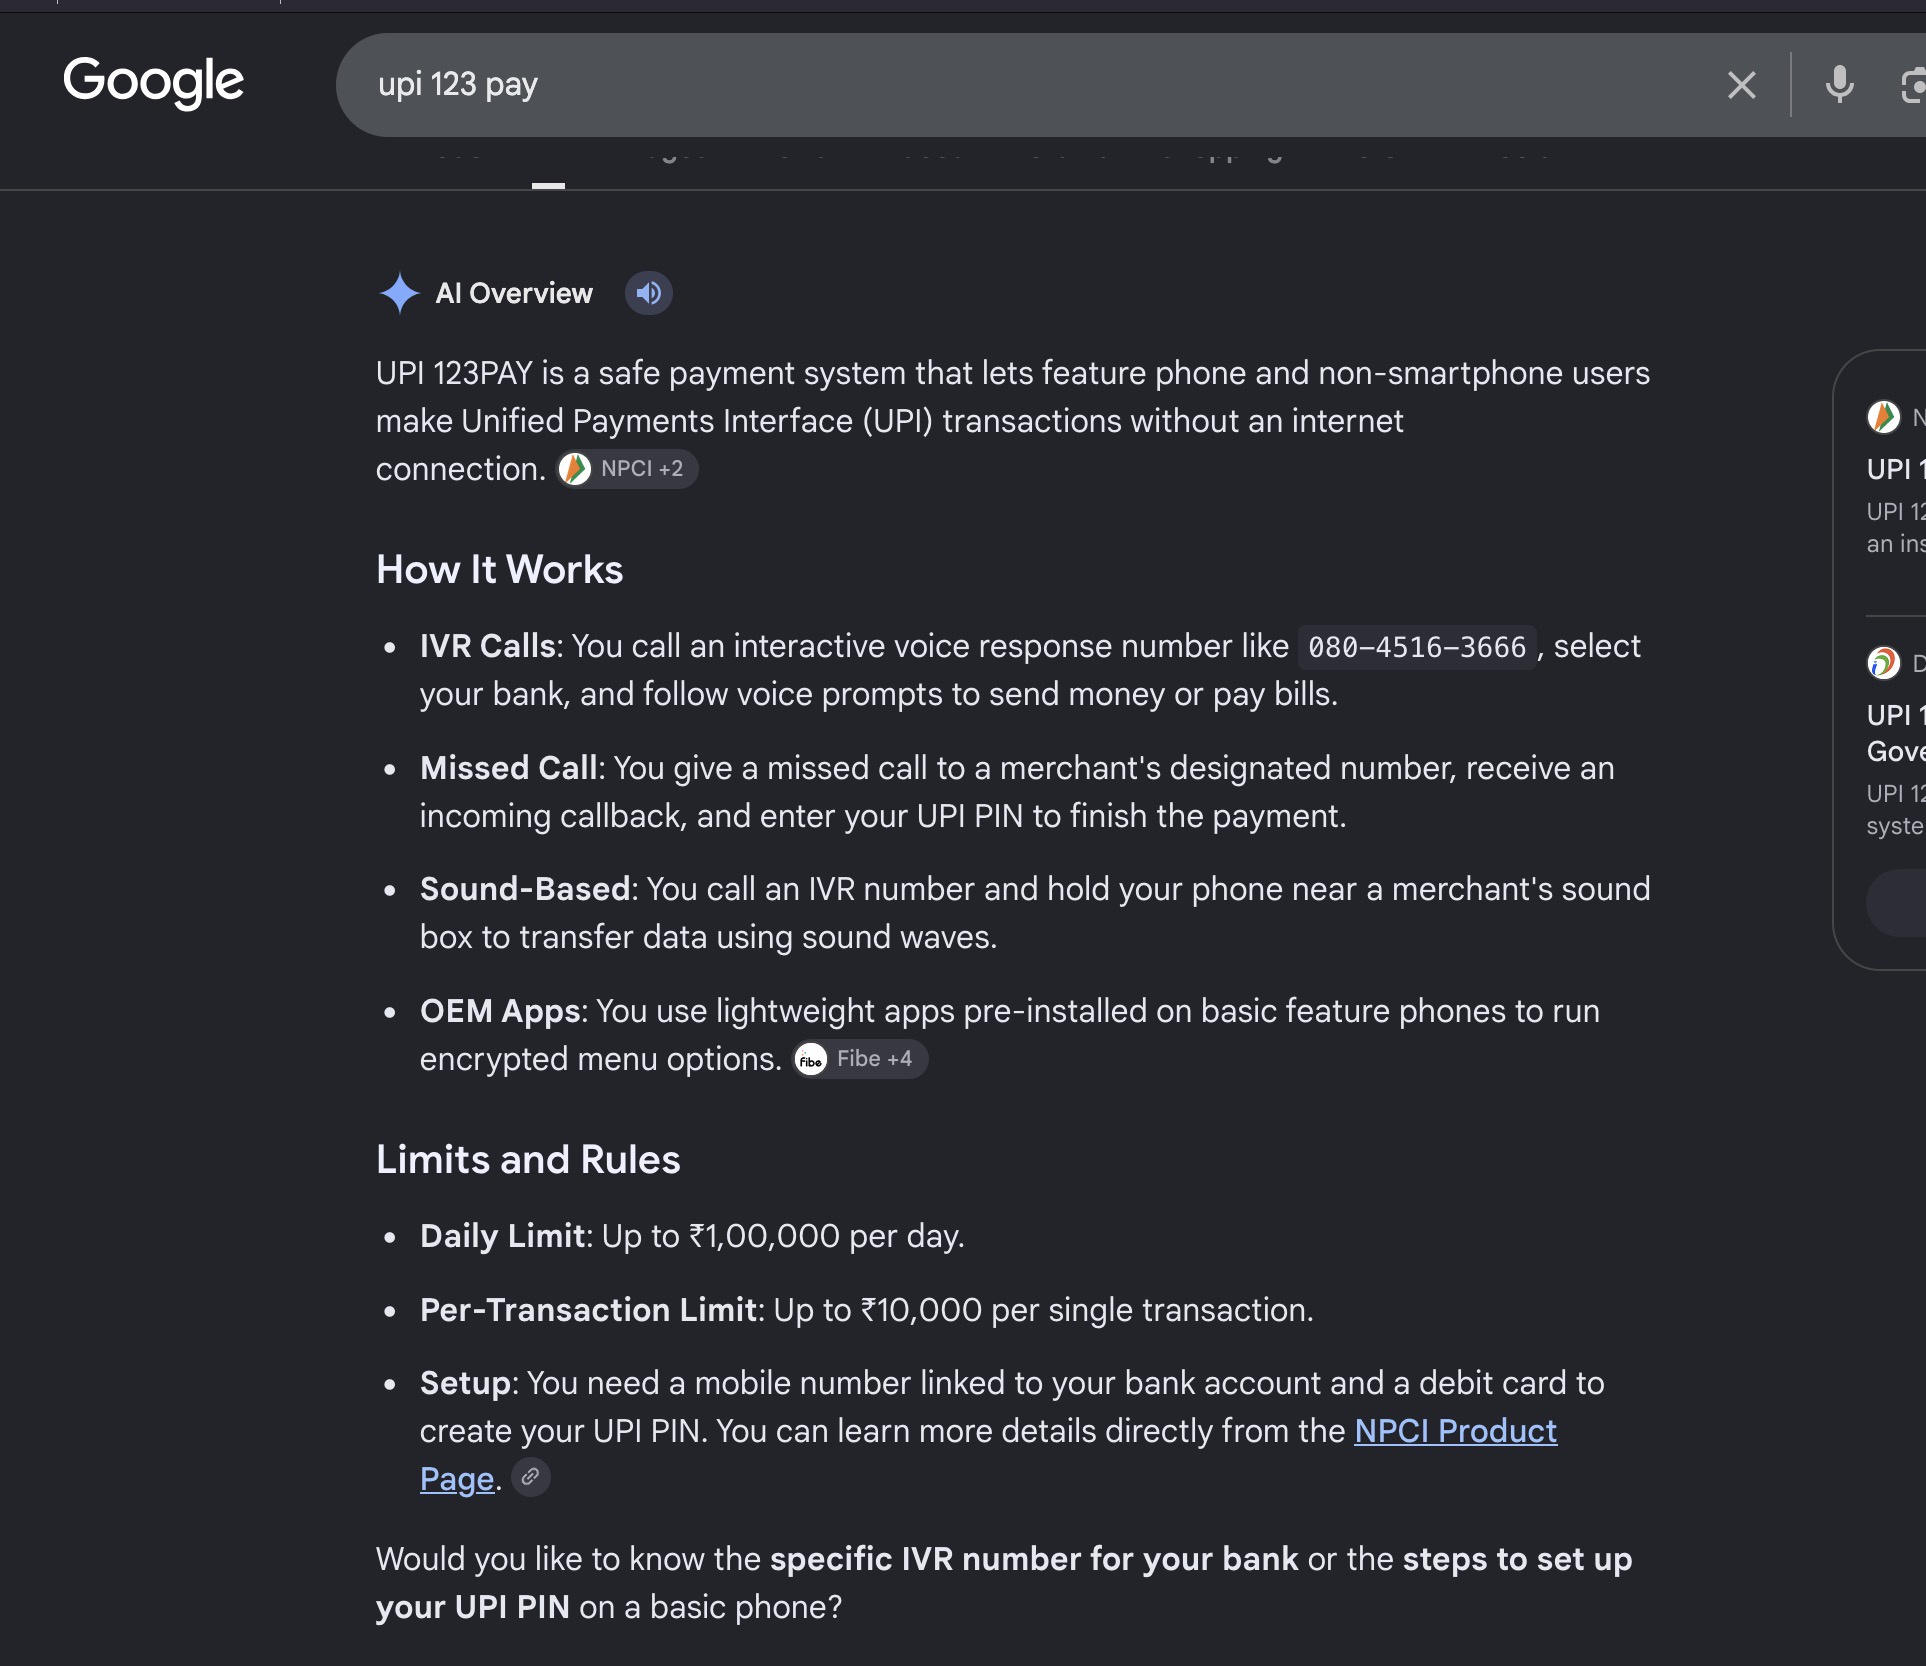This screenshot has width=1926, height=1666.
Task: Click the 'Sound-Based' bullet label
Action: pos(525,889)
